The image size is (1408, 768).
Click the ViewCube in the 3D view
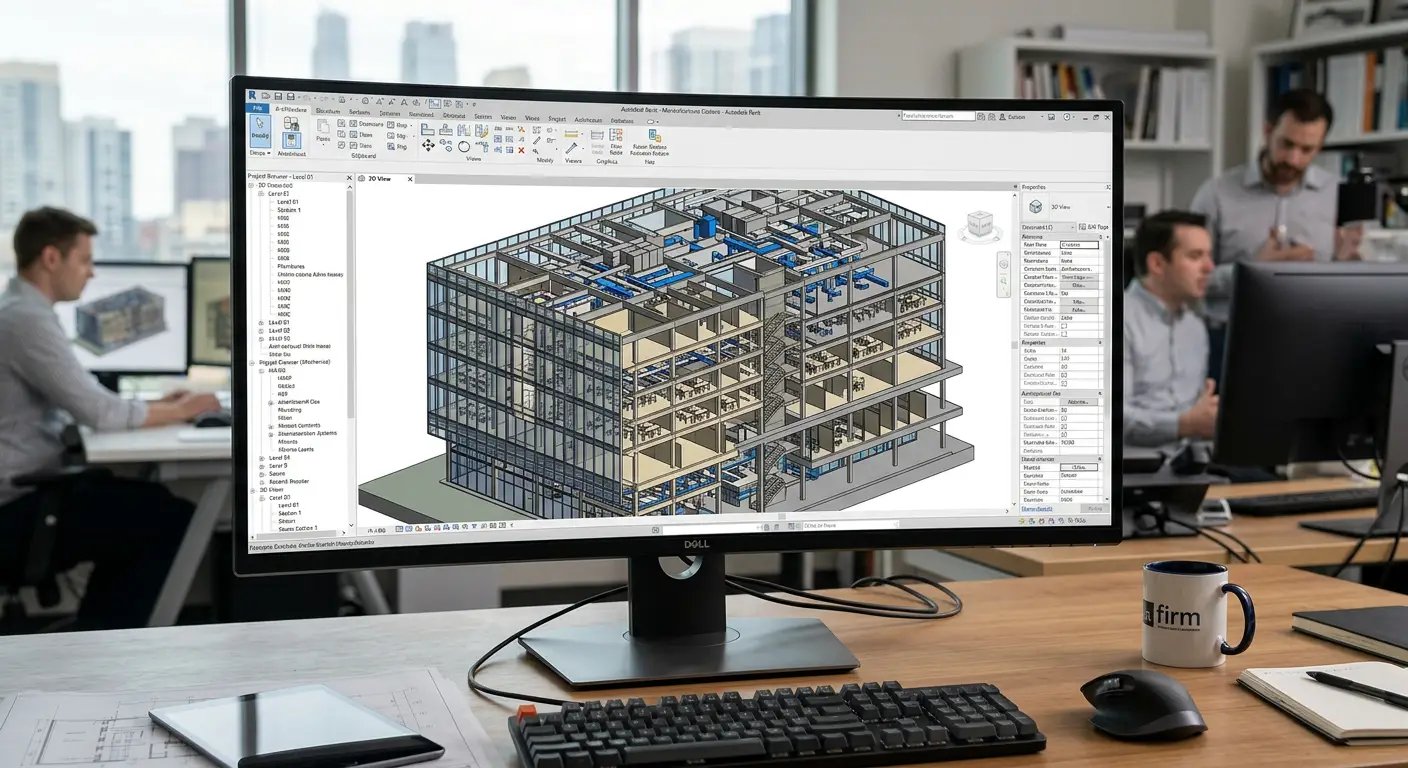coord(980,223)
